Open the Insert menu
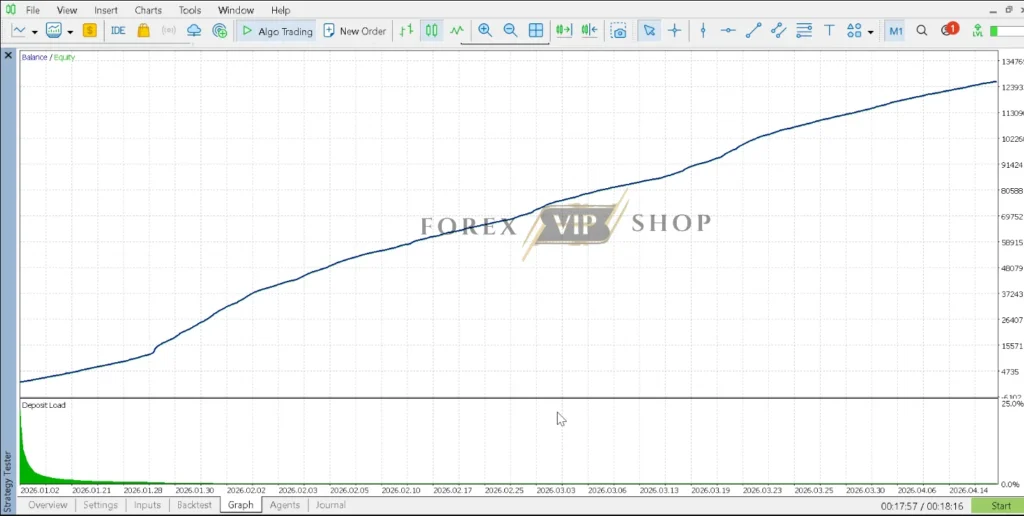This screenshot has width=1024, height=516. coord(106,10)
